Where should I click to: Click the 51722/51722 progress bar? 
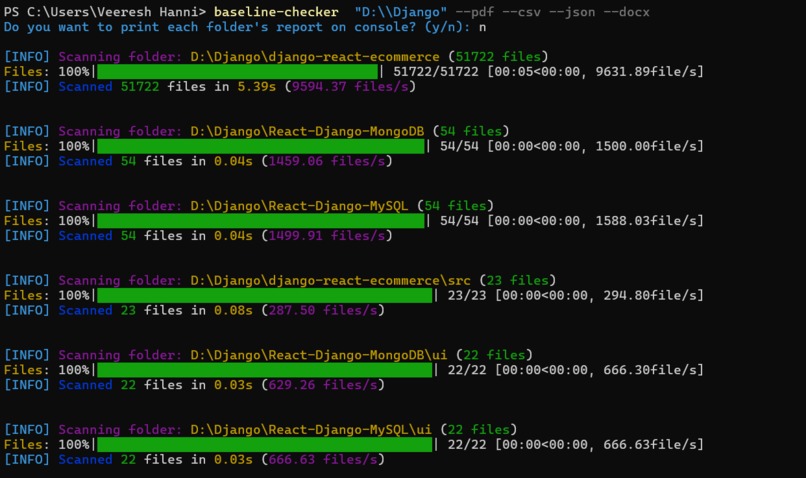coord(237,71)
